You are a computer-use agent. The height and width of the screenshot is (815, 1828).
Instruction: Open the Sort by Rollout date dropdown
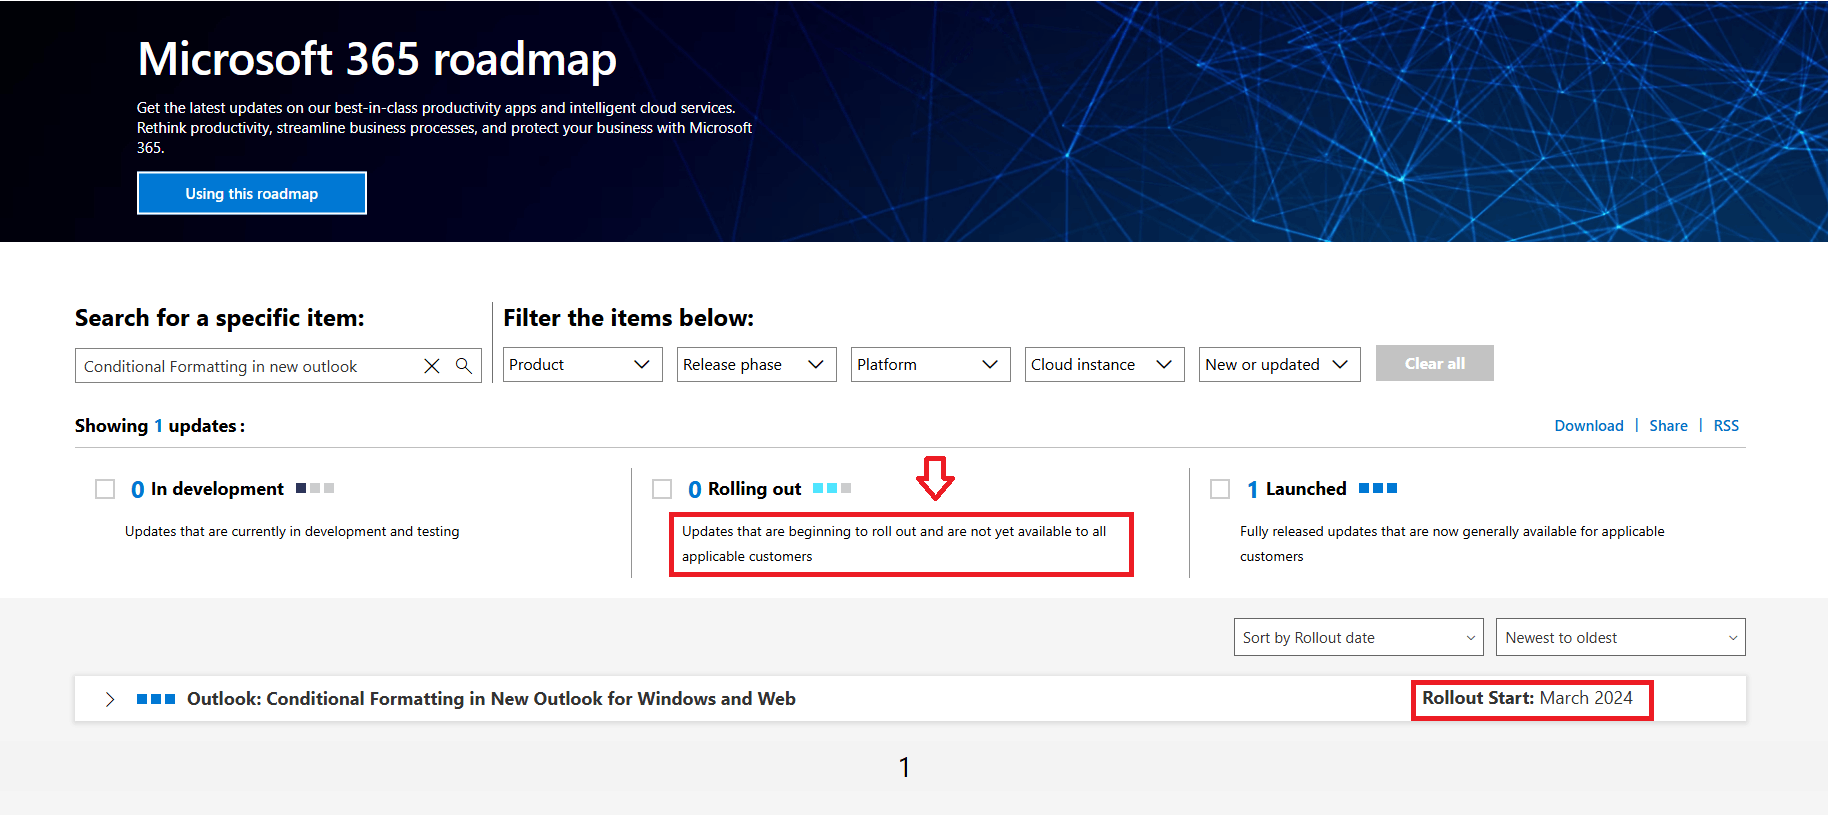point(1358,637)
